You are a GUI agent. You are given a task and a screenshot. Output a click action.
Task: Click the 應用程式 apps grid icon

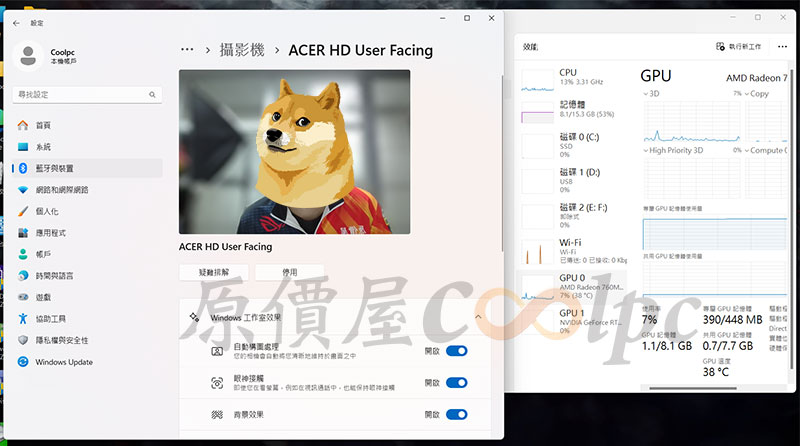[x=23, y=233]
